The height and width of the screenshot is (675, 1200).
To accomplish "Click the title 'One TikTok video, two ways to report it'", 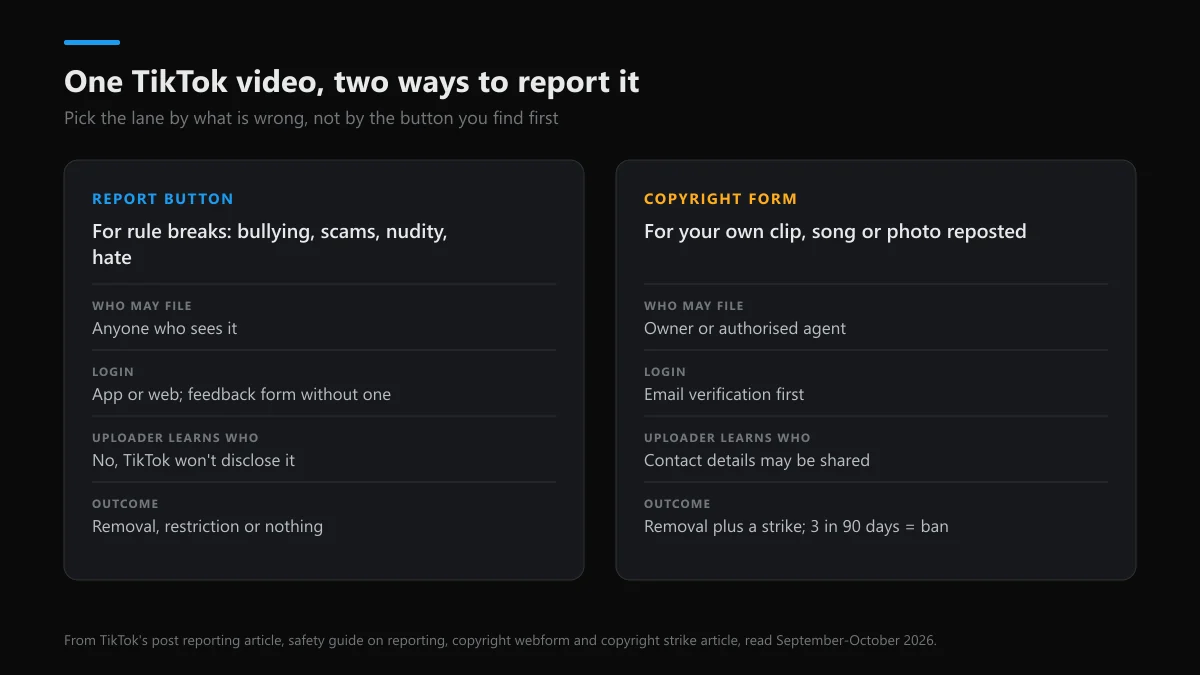I will click(x=352, y=82).
